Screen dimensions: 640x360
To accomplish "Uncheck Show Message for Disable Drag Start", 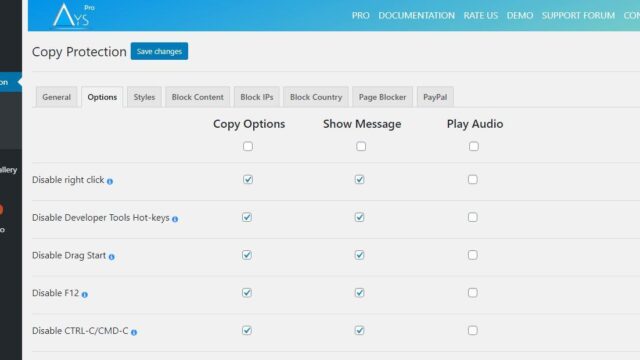I will 360,255.
